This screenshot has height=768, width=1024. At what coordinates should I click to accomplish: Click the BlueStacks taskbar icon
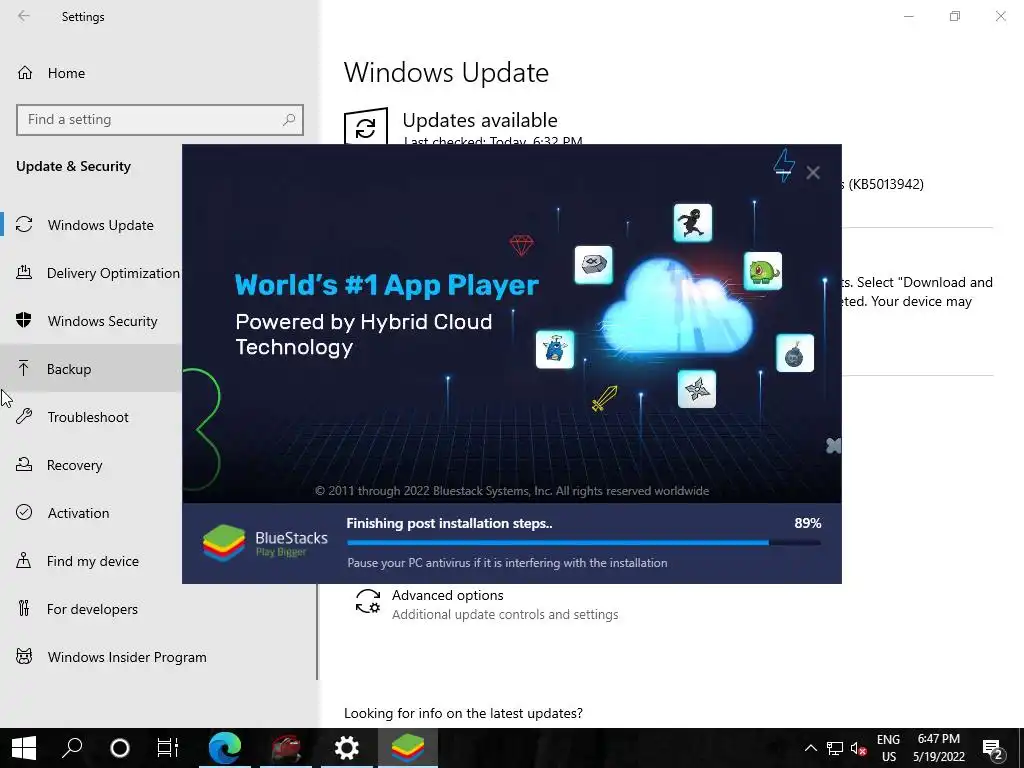coord(408,748)
